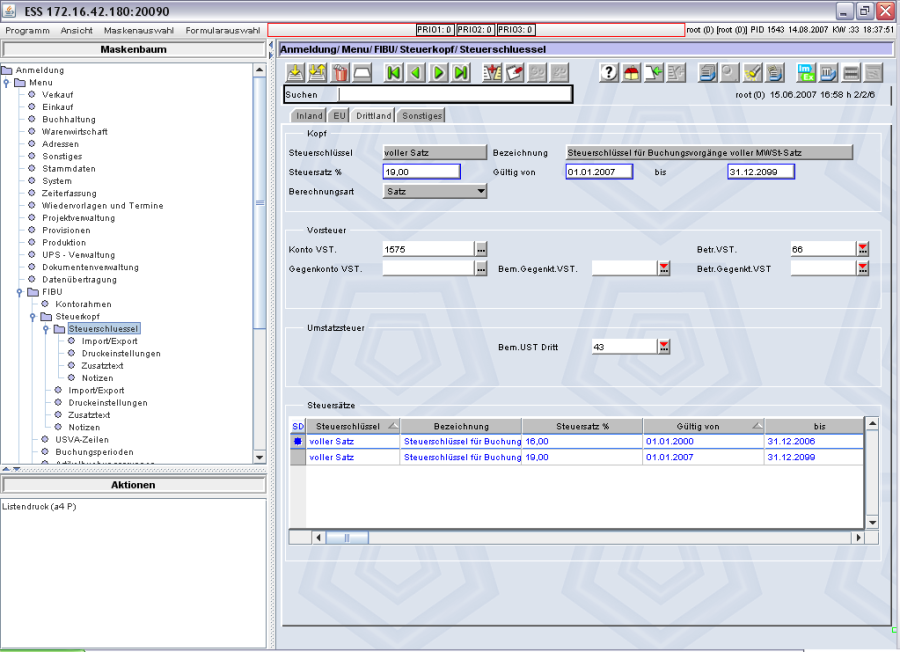Switch to the Sonstiges tab
This screenshot has height=652, width=900.
pos(421,115)
